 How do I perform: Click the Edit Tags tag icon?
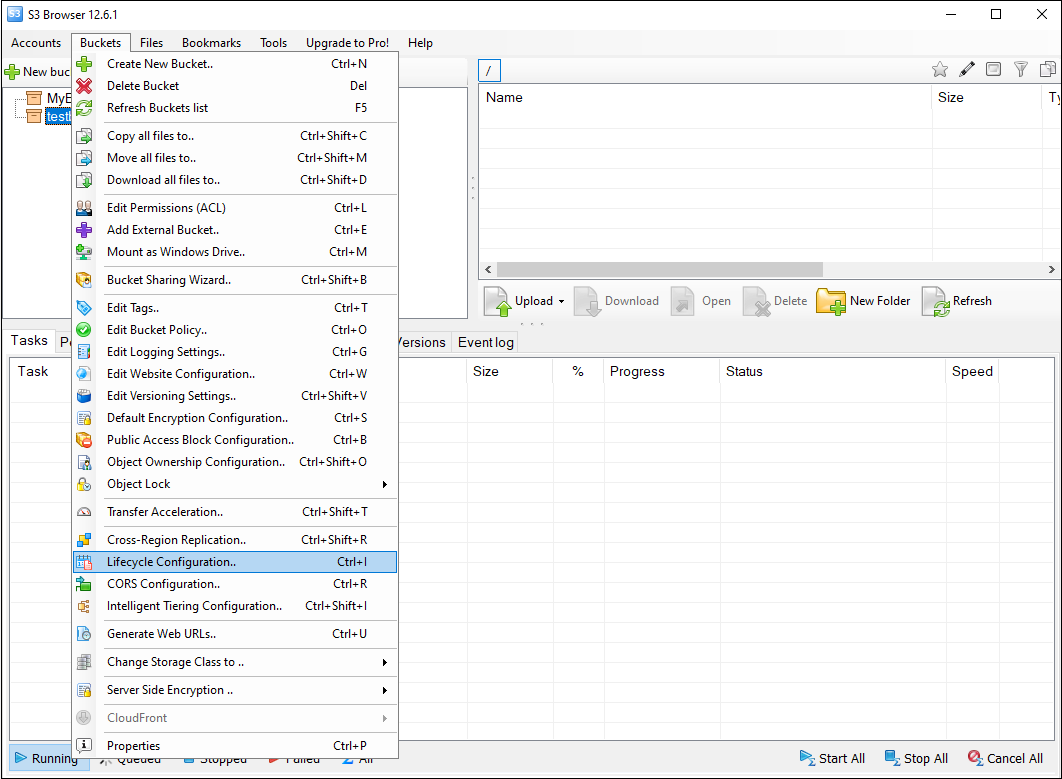[84, 308]
